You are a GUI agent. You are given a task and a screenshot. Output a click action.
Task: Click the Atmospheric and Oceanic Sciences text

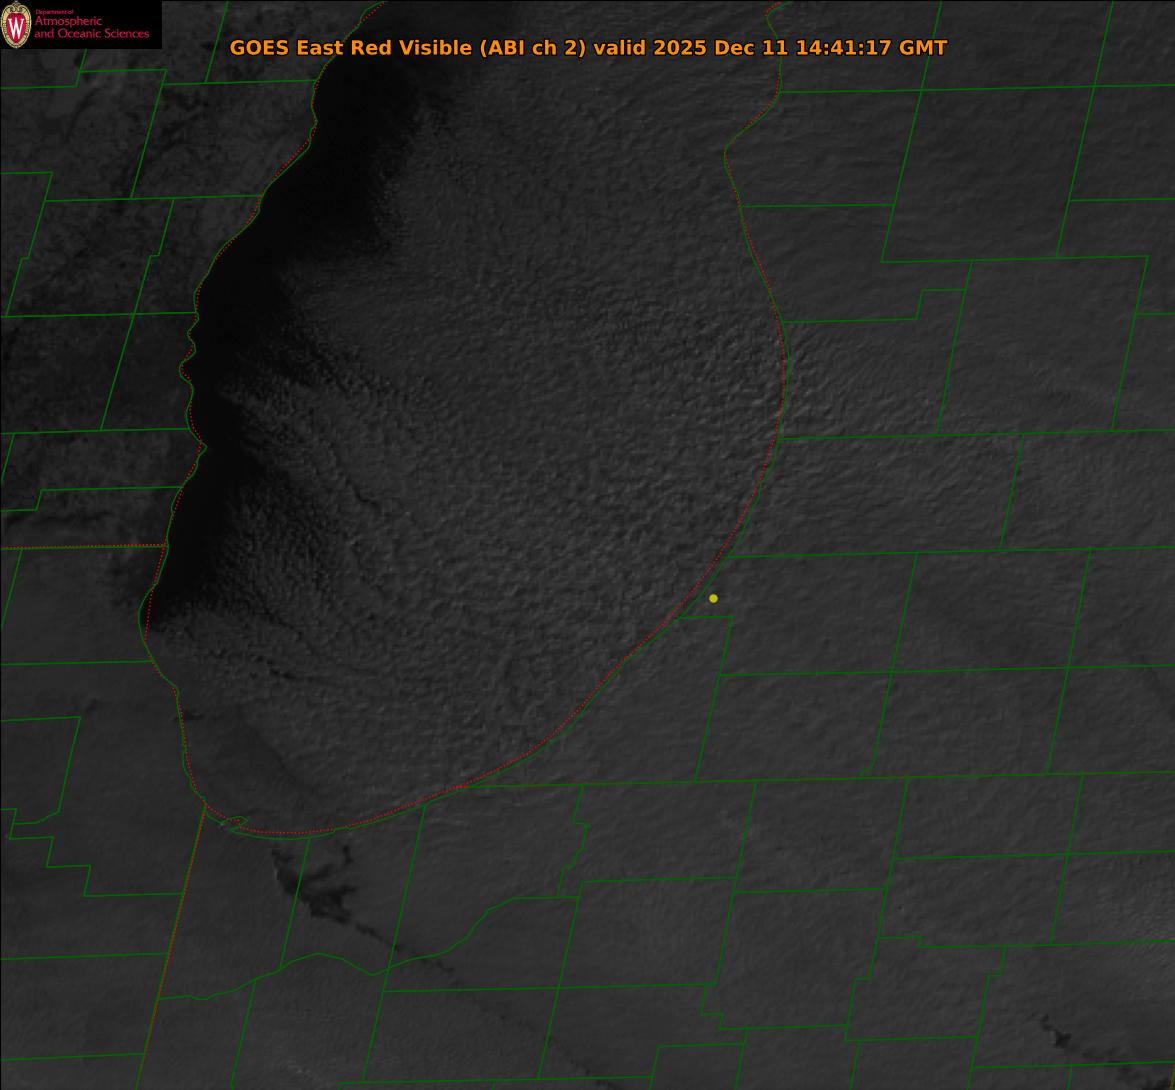point(91,27)
